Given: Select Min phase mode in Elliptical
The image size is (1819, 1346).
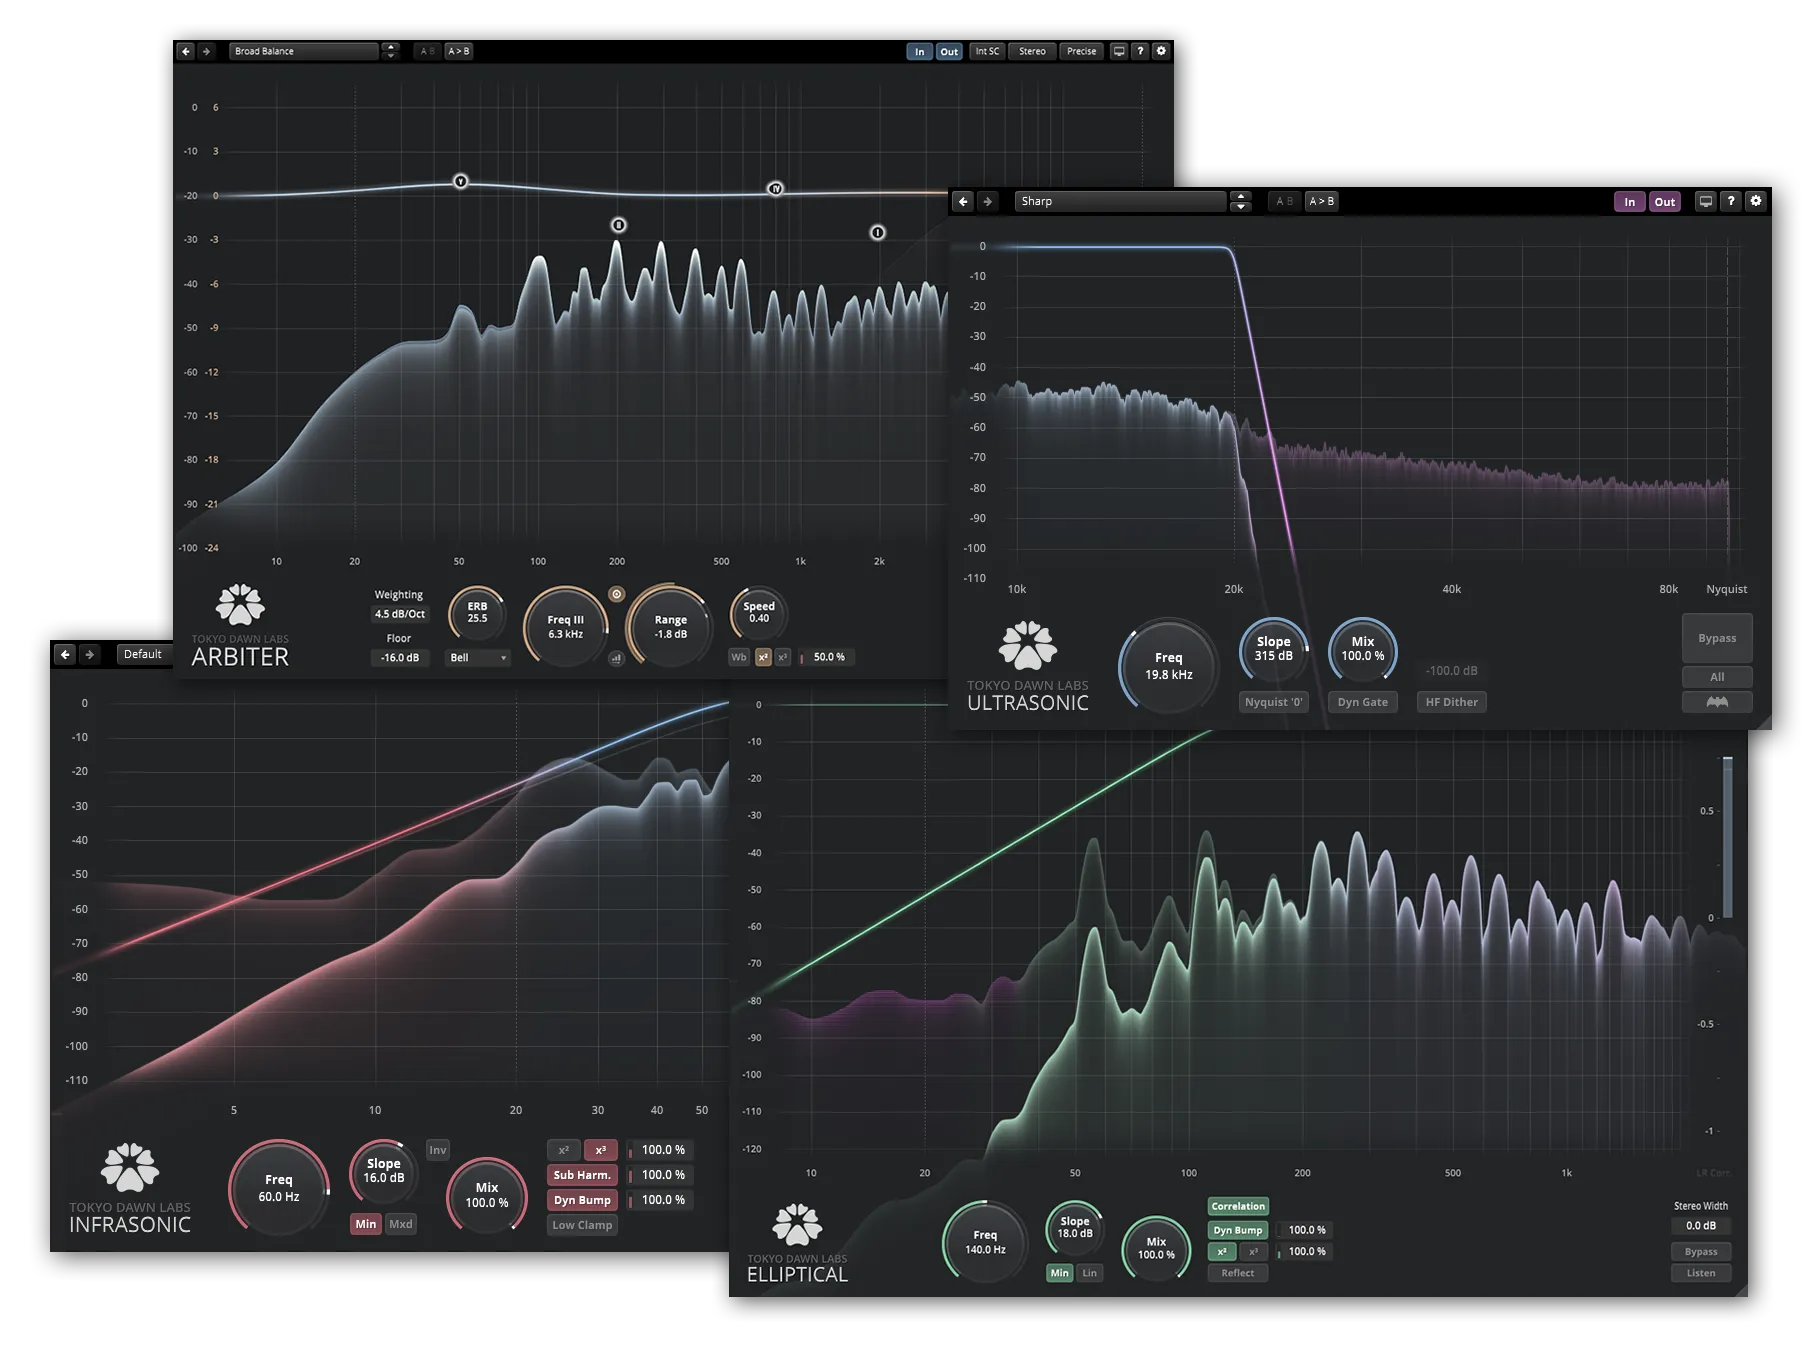Looking at the screenshot, I should click(x=1059, y=1273).
